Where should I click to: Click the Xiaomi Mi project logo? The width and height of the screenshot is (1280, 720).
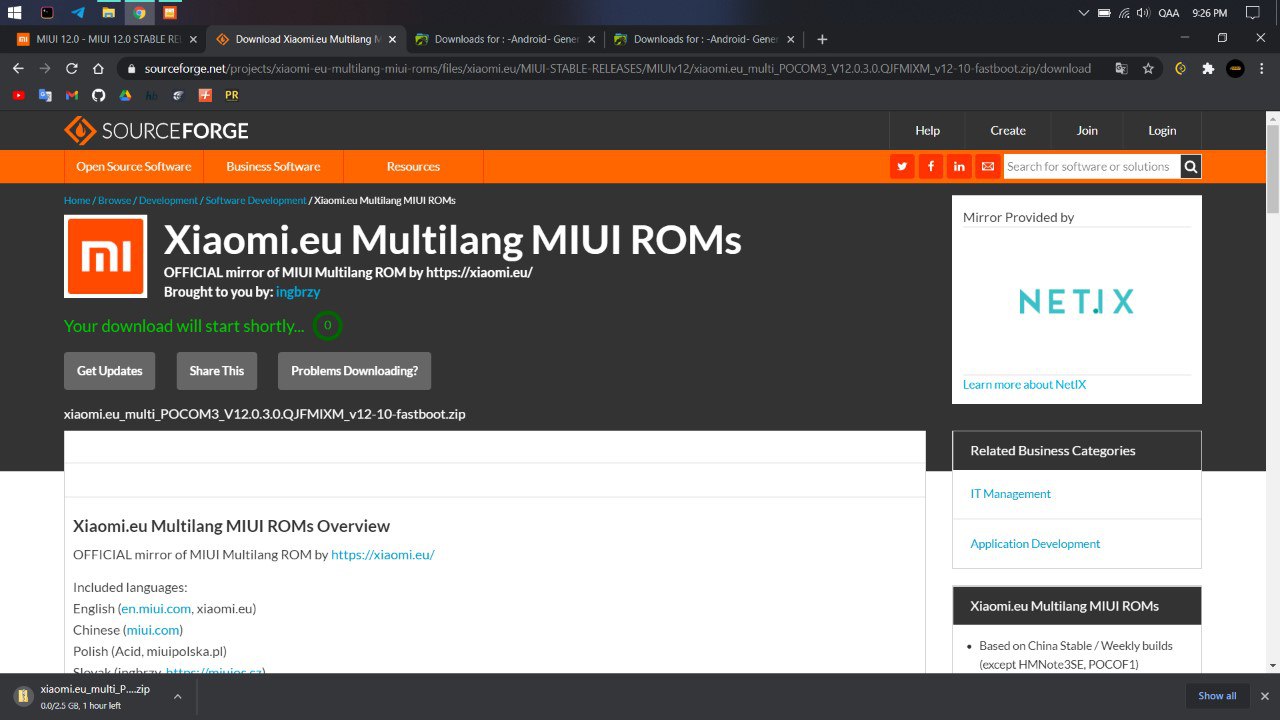[105, 257]
